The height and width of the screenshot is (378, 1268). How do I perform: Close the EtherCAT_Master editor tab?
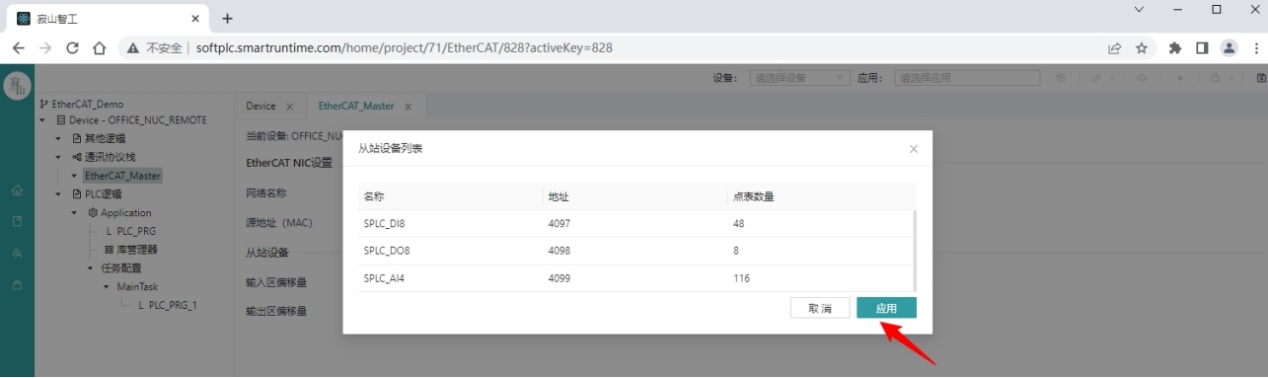click(x=408, y=106)
